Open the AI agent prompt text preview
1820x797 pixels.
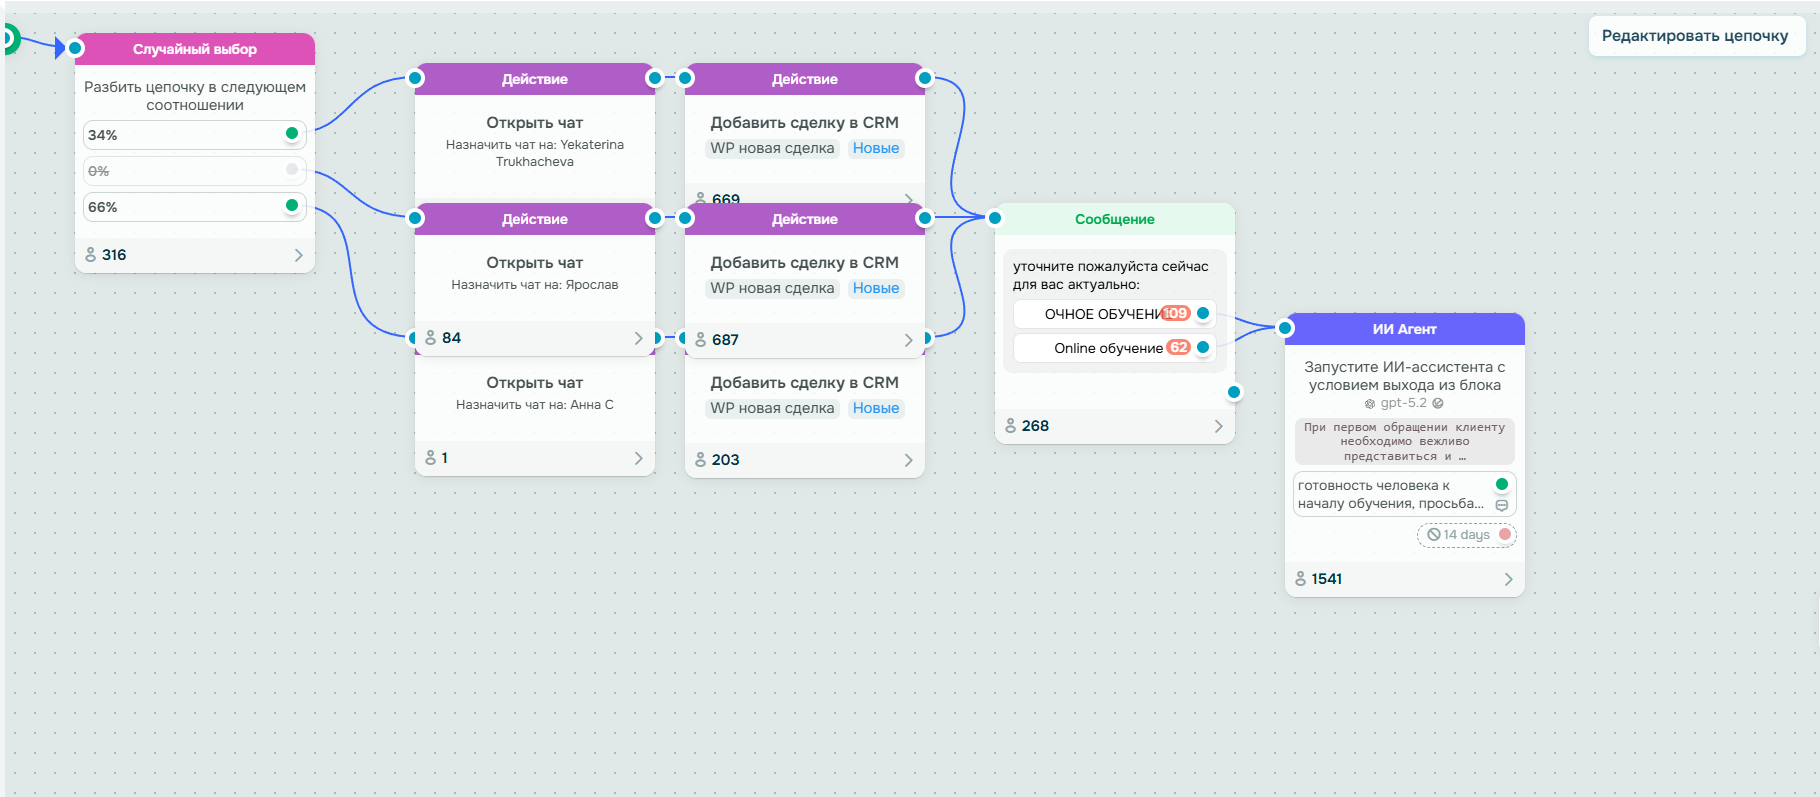1404,442
